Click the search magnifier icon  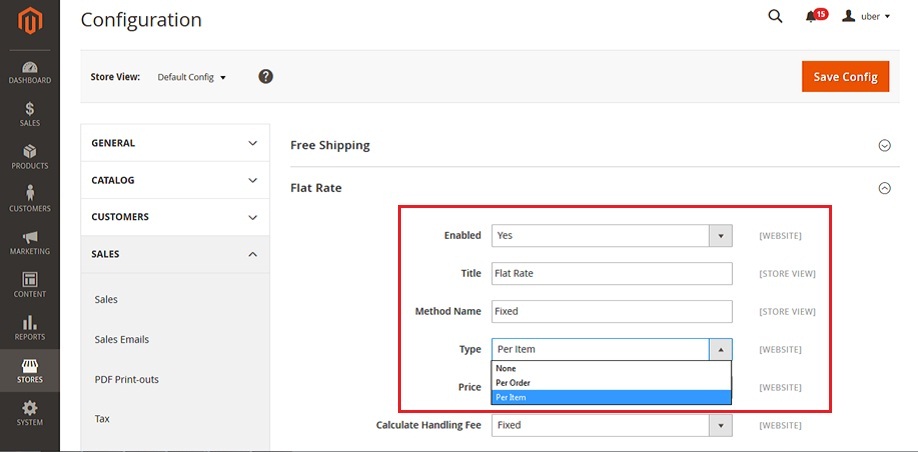pyautogui.click(x=775, y=16)
